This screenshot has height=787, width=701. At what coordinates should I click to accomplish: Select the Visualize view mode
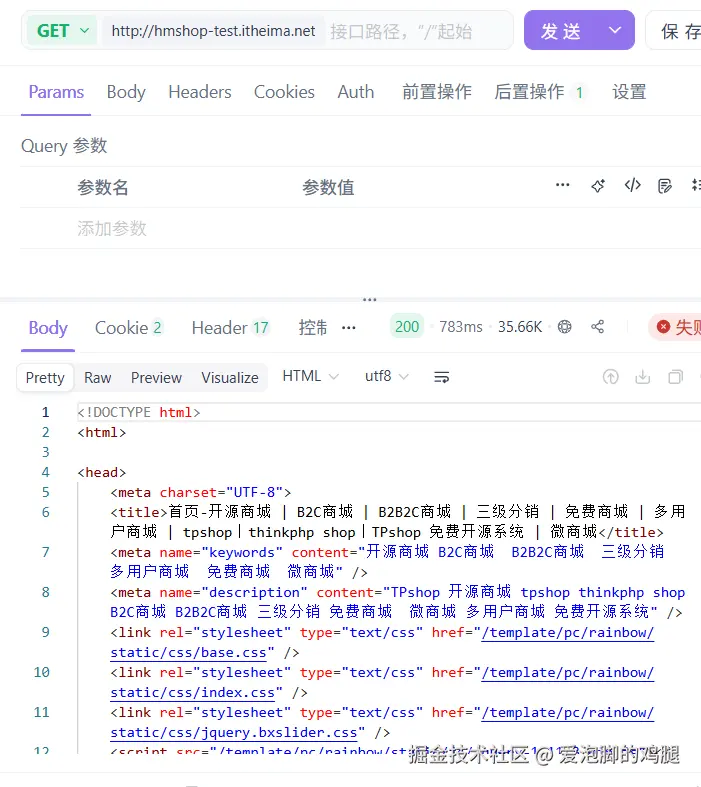230,377
